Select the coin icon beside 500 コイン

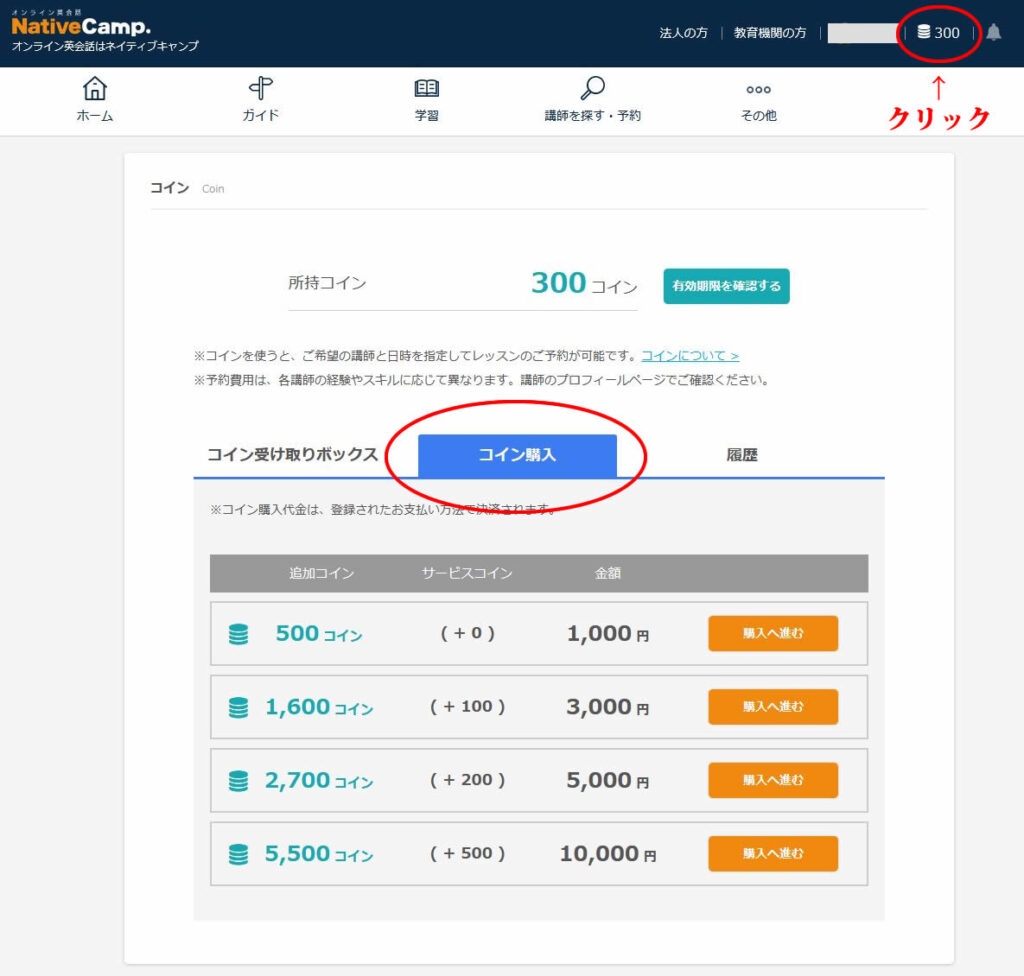coord(240,632)
